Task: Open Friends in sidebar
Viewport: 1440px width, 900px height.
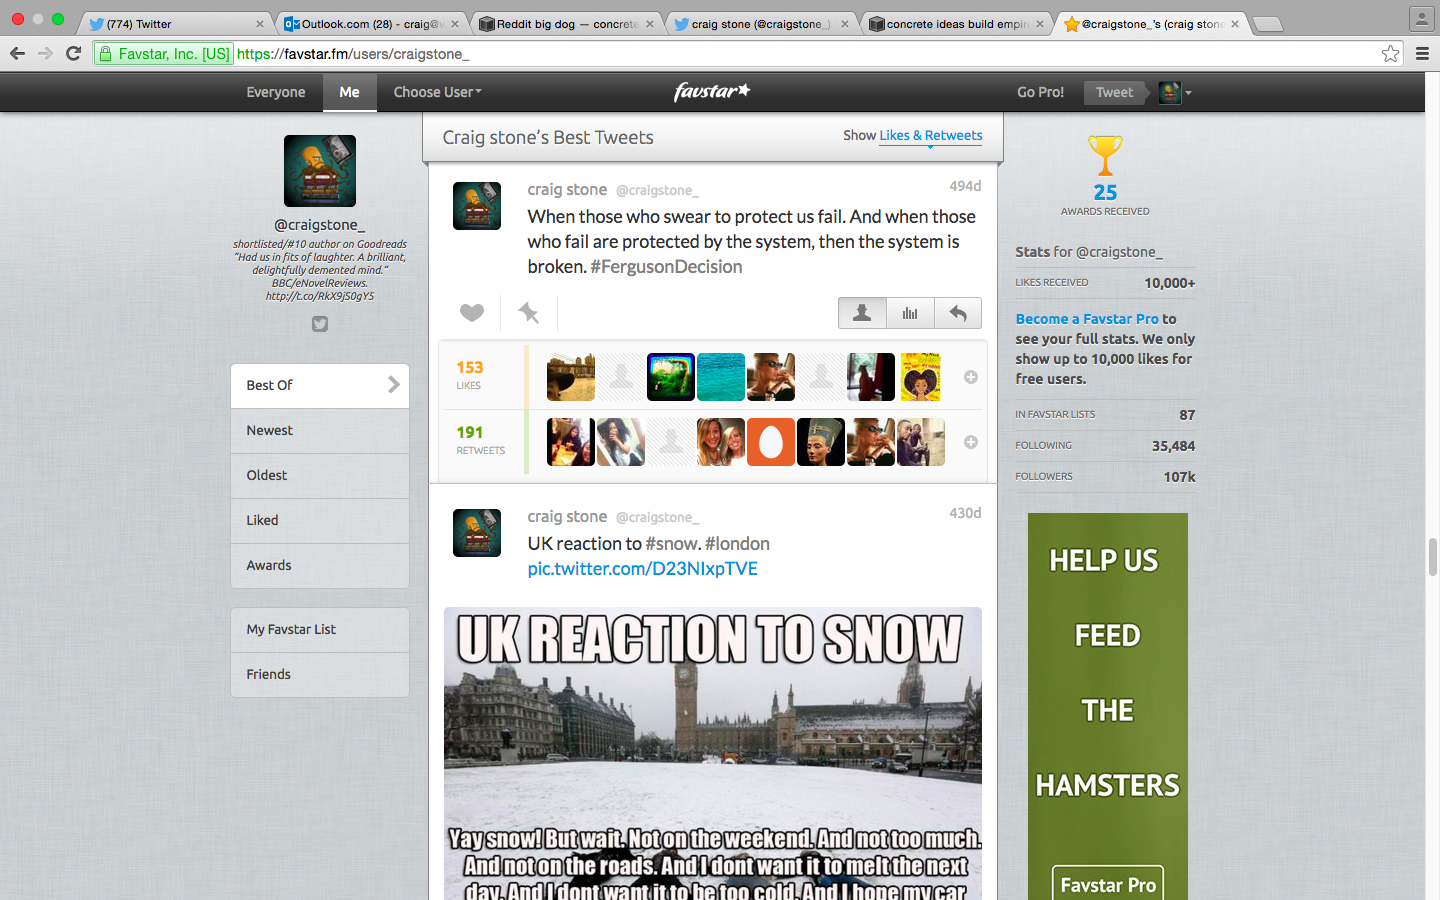Action: pyautogui.click(x=320, y=674)
